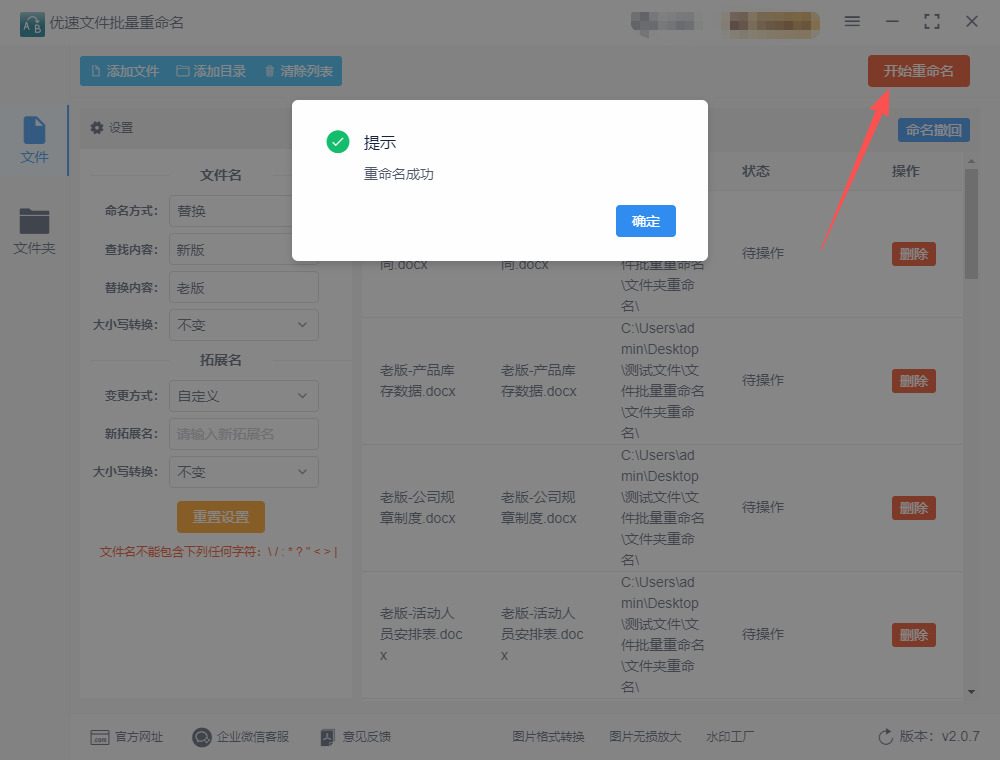Click the scrollbar down arrow
This screenshot has height=760, width=1000.
pyautogui.click(x=971, y=691)
